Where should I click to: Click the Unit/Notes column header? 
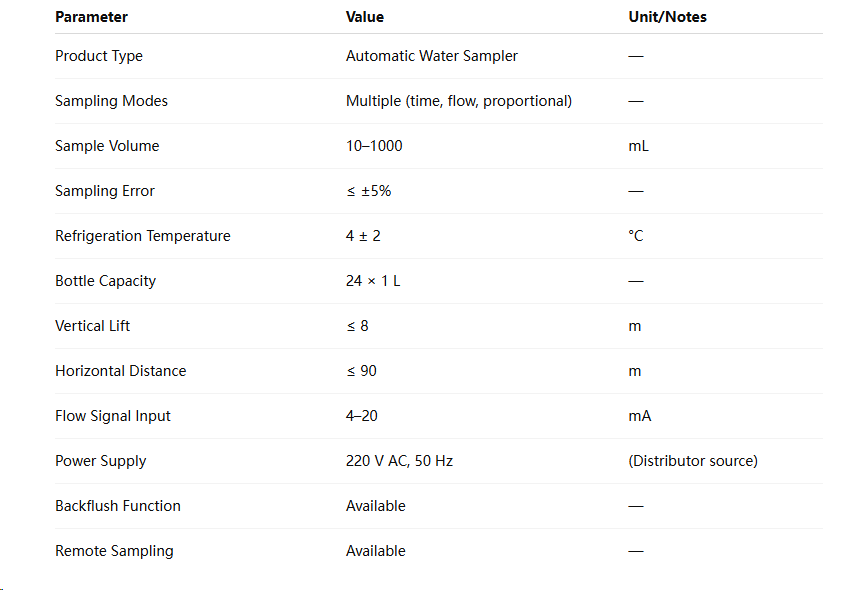pyautogui.click(x=667, y=17)
